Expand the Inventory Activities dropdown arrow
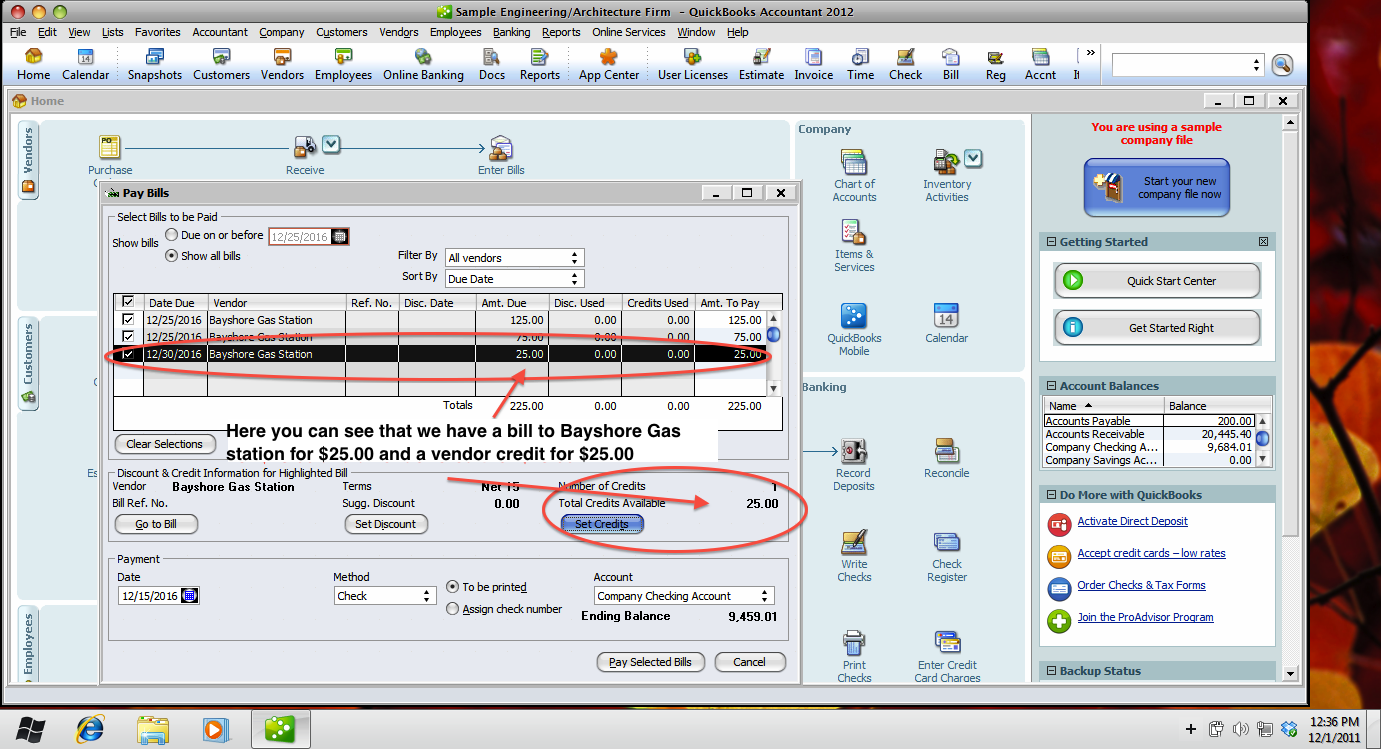Image resolution: width=1381 pixels, height=749 pixels. pos(973,159)
